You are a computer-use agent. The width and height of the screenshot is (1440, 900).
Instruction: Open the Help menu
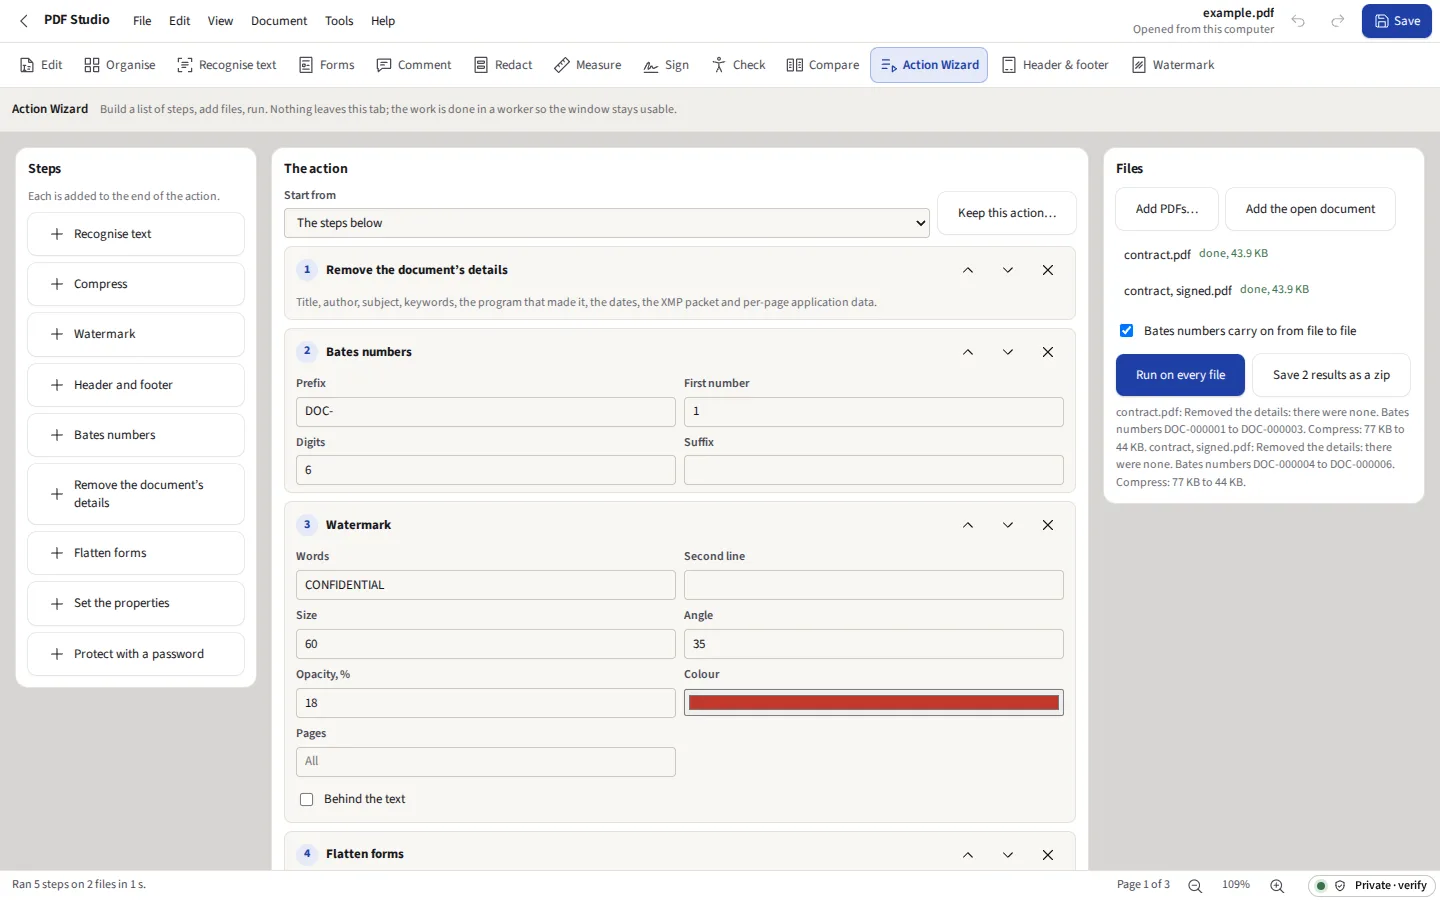pos(383,21)
